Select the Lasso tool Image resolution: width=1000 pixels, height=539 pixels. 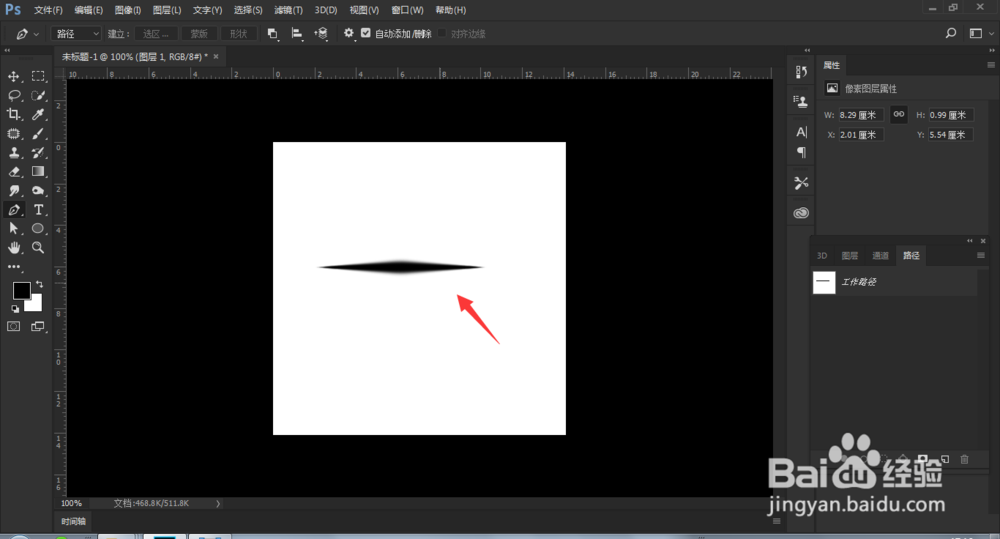click(x=13, y=96)
